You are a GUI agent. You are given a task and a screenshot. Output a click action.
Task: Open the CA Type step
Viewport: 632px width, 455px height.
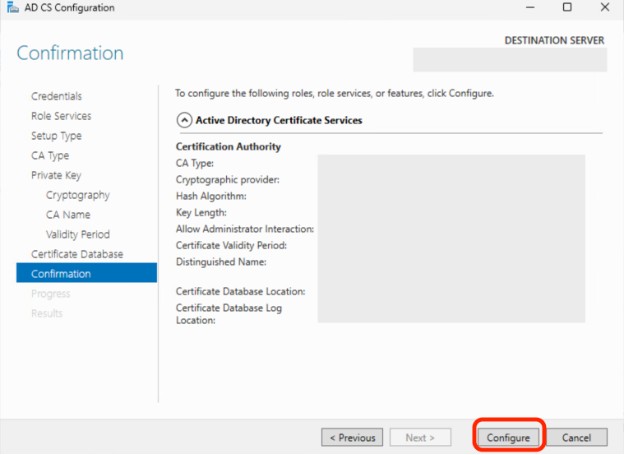(x=50, y=156)
